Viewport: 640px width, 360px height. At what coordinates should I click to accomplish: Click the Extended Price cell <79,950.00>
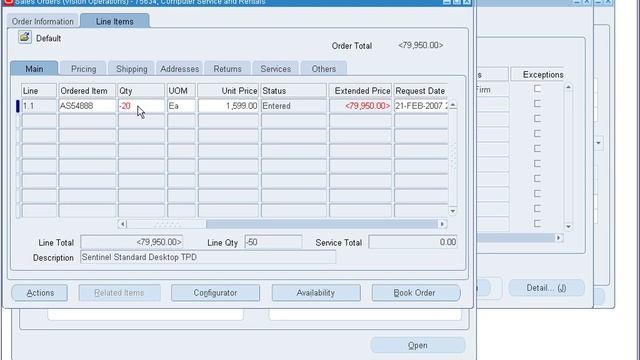pyautogui.click(x=360, y=106)
